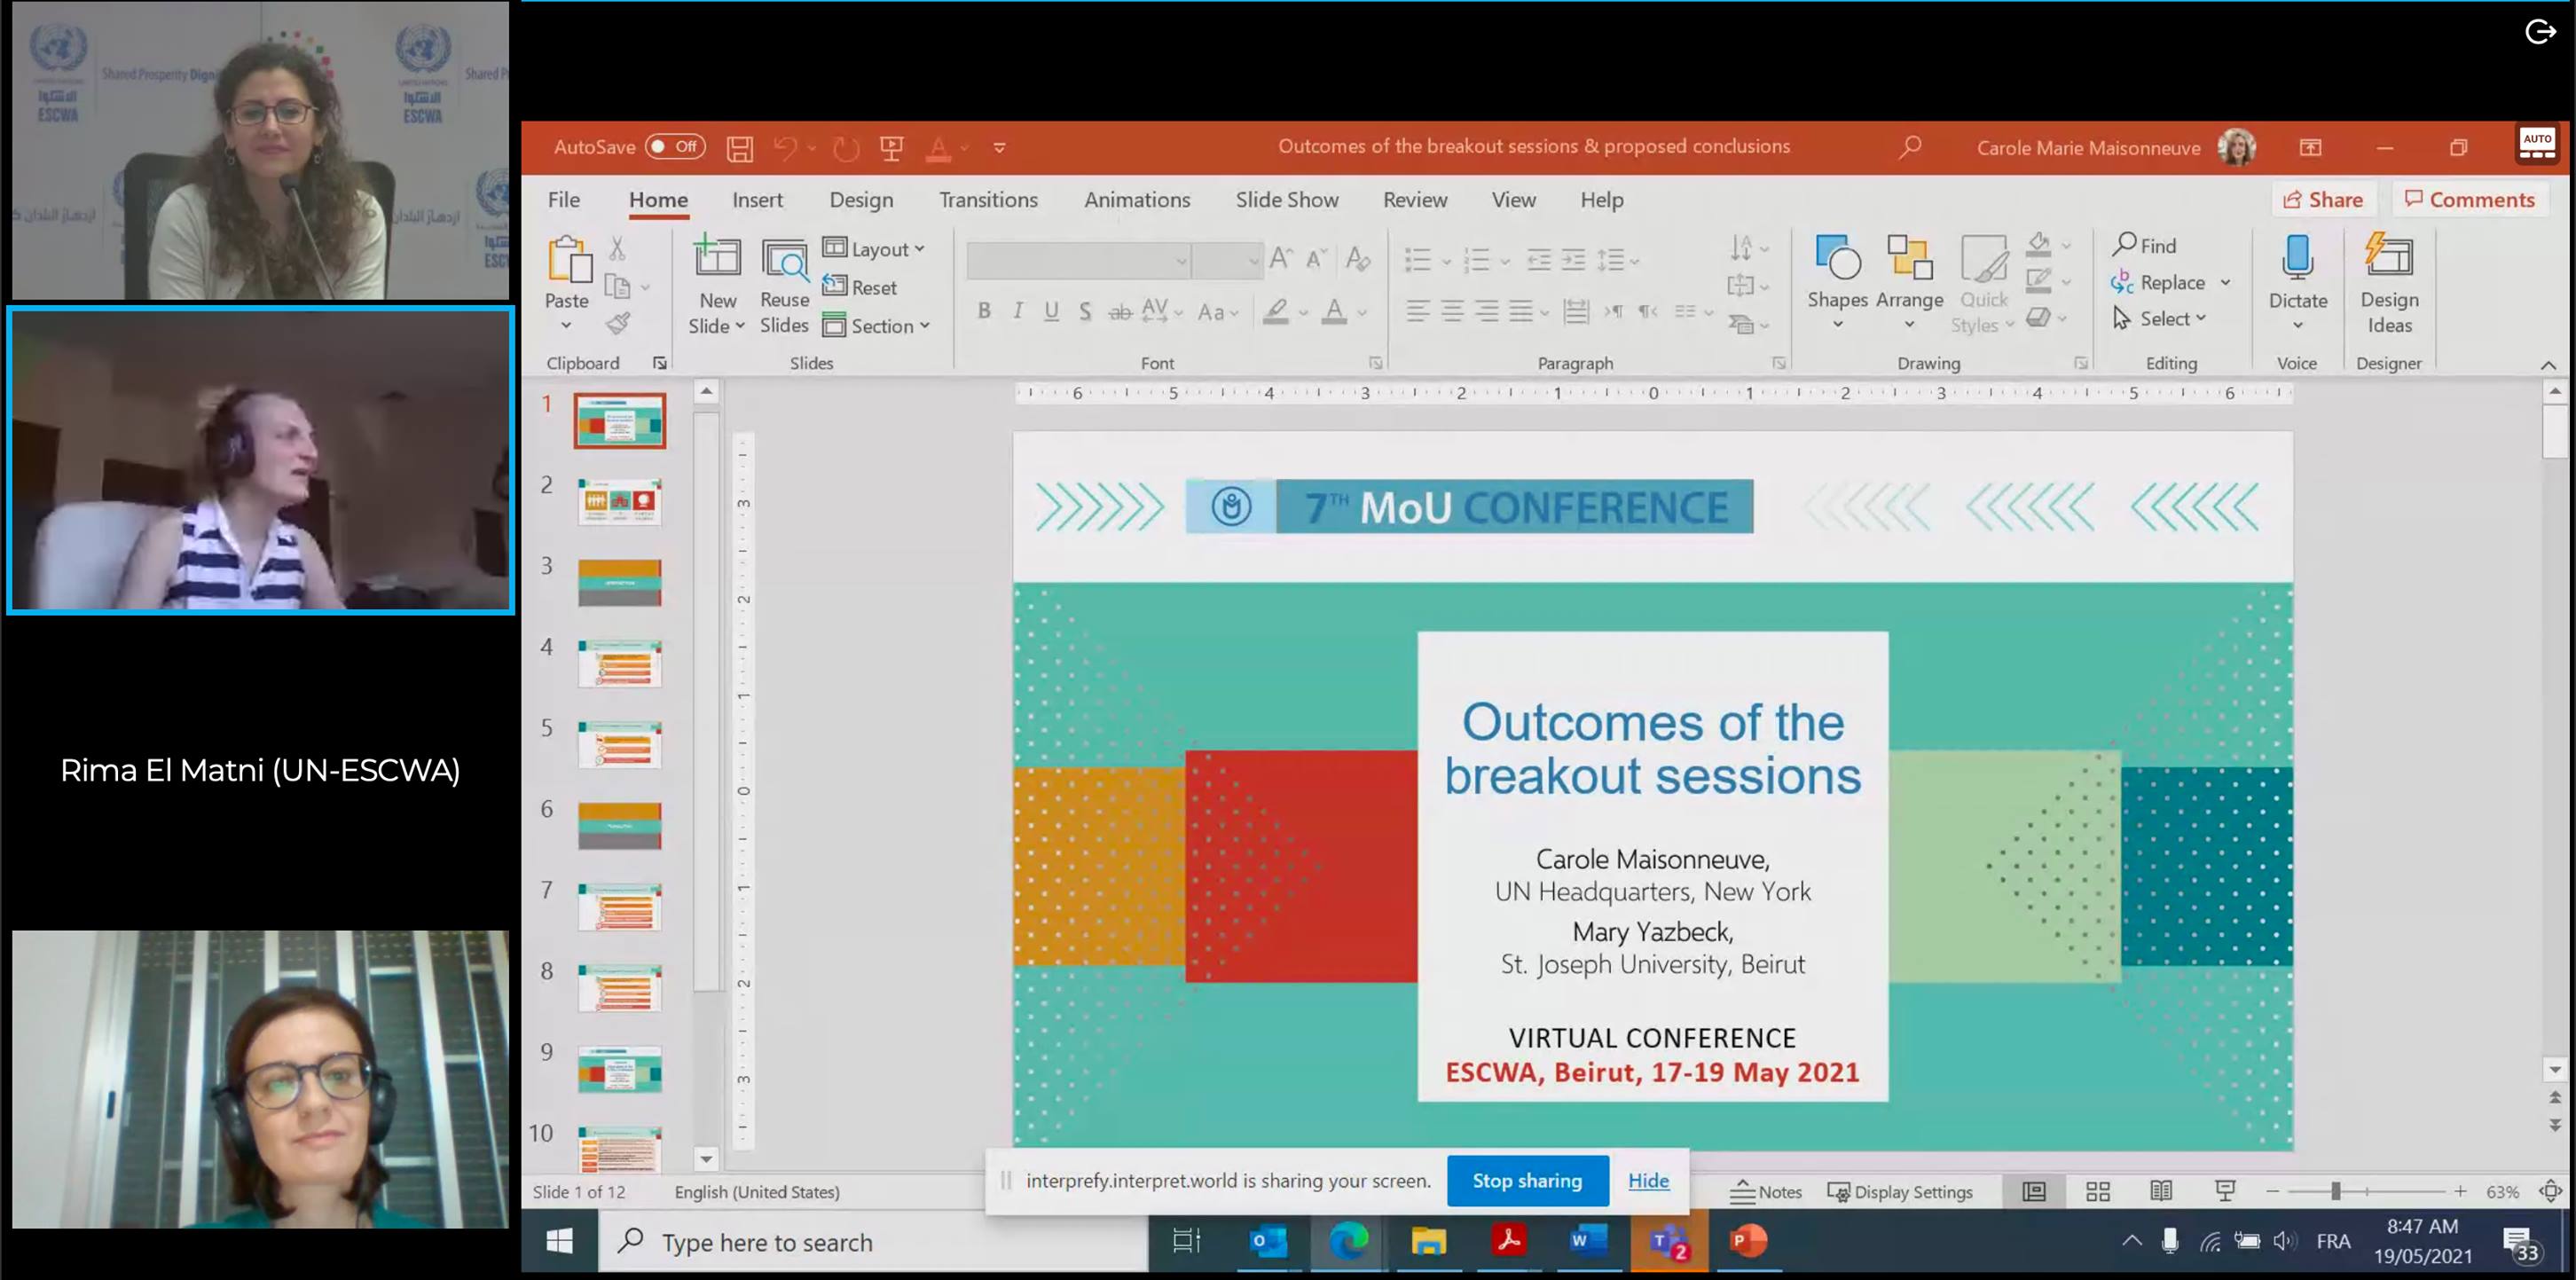Image resolution: width=2576 pixels, height=1280 pixels.
Task: Switch to the Slide Show tab
Action: click(x=1287, y=200)
